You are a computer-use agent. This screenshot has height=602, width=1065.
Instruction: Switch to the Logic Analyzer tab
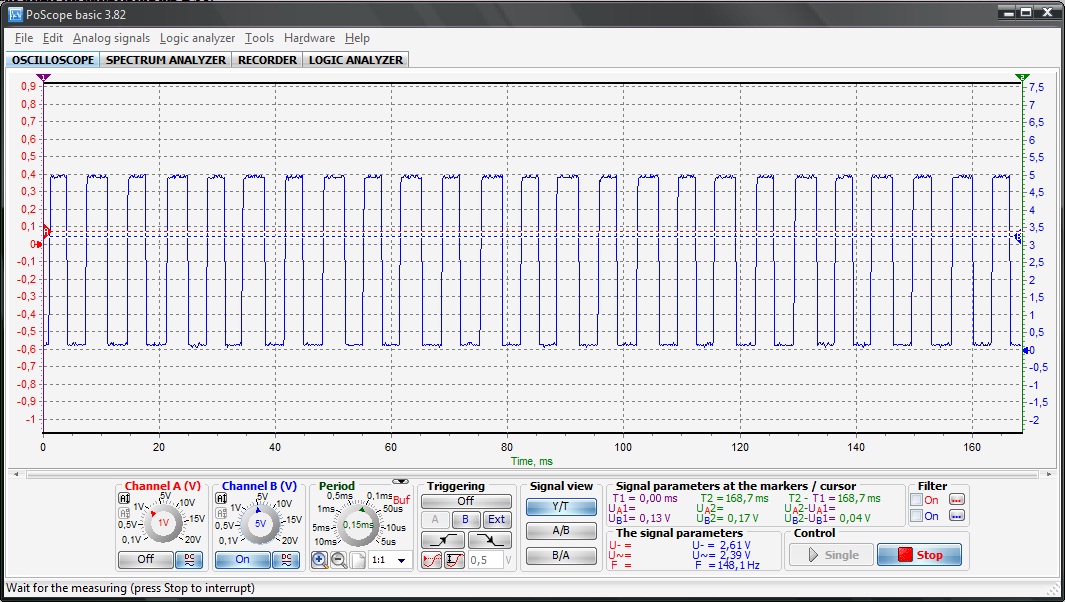356,60
